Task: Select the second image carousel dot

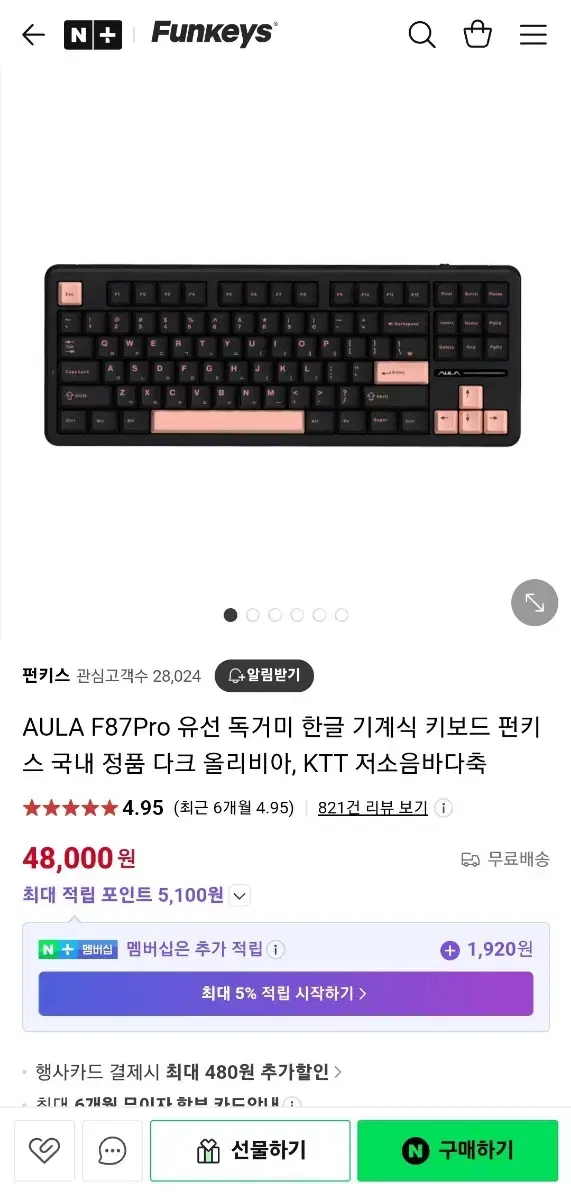Action: tap(253, 615)
